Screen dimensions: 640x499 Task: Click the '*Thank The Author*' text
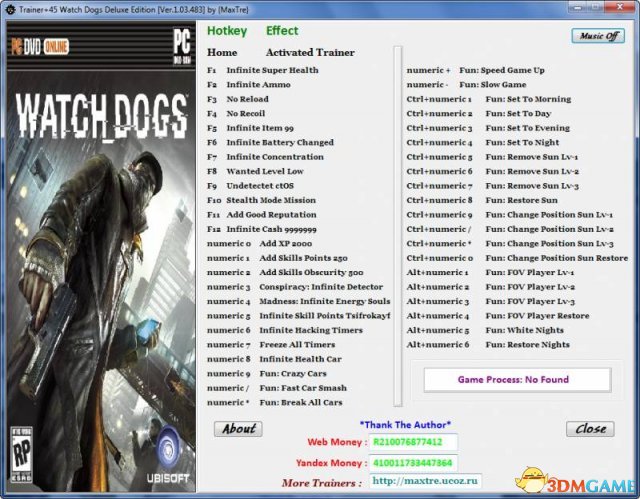pos(405,425)
